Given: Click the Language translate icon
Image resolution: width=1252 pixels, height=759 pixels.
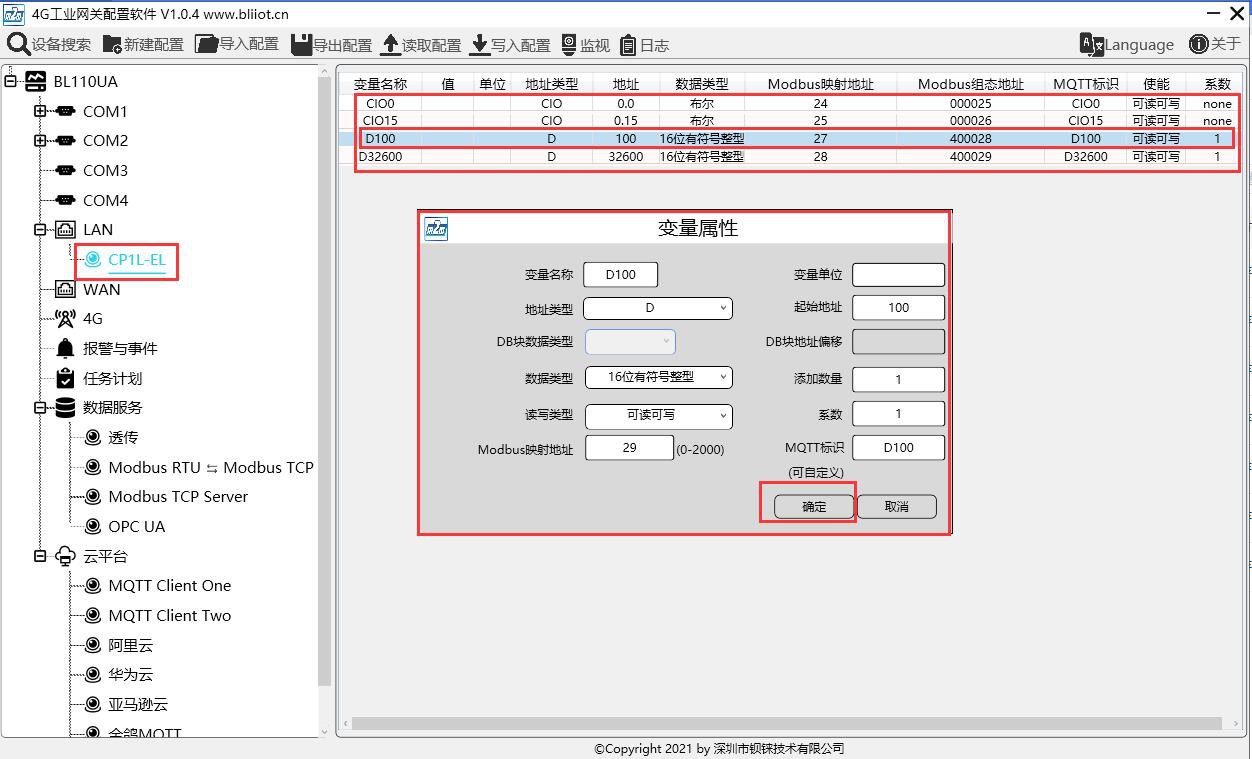Looking at the screenshot, I should click(1091, 44).
